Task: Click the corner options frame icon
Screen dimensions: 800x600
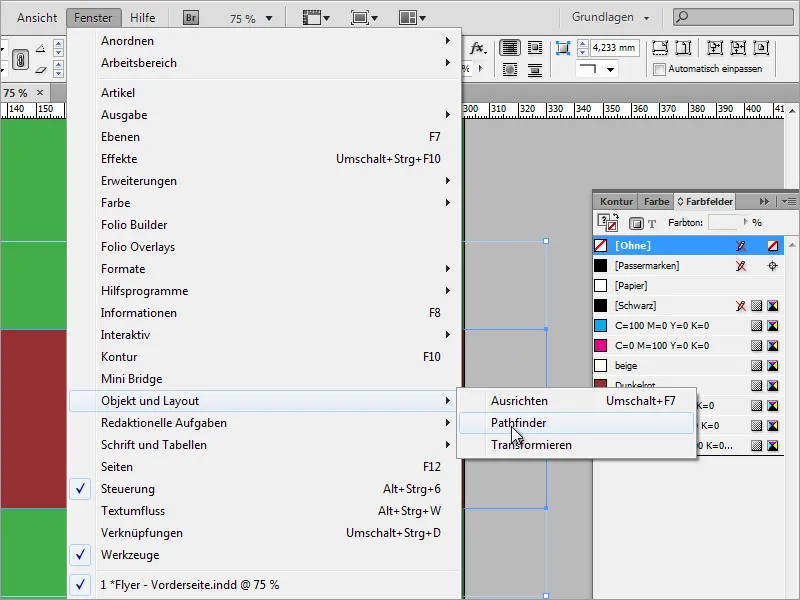Action: 563,48
